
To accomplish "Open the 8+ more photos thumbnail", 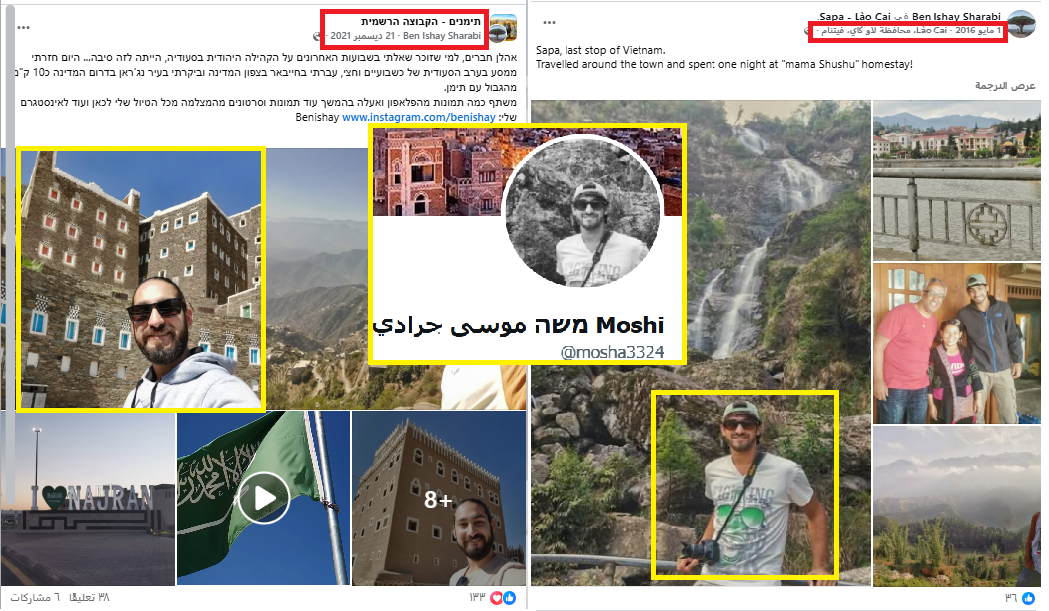I will tap(439, 498).
